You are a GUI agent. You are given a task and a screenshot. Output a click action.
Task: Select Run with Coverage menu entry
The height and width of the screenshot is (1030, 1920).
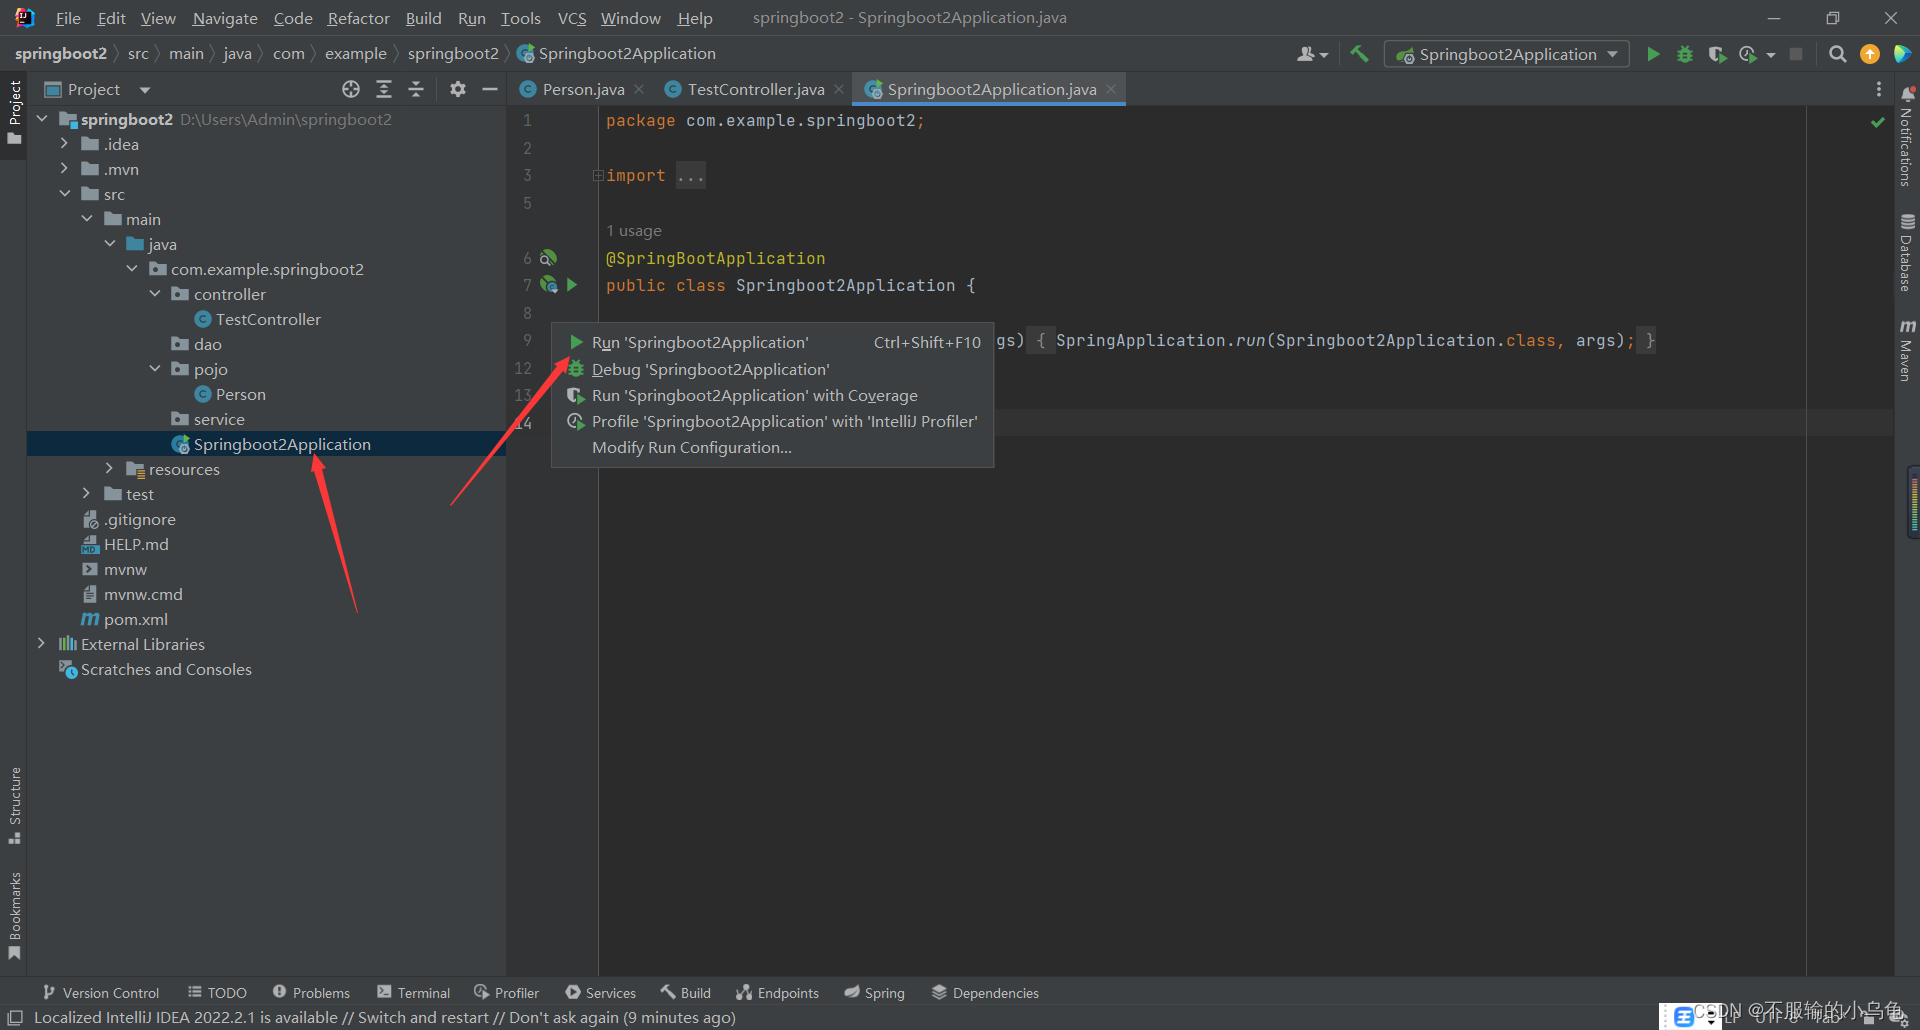point(773,395)
